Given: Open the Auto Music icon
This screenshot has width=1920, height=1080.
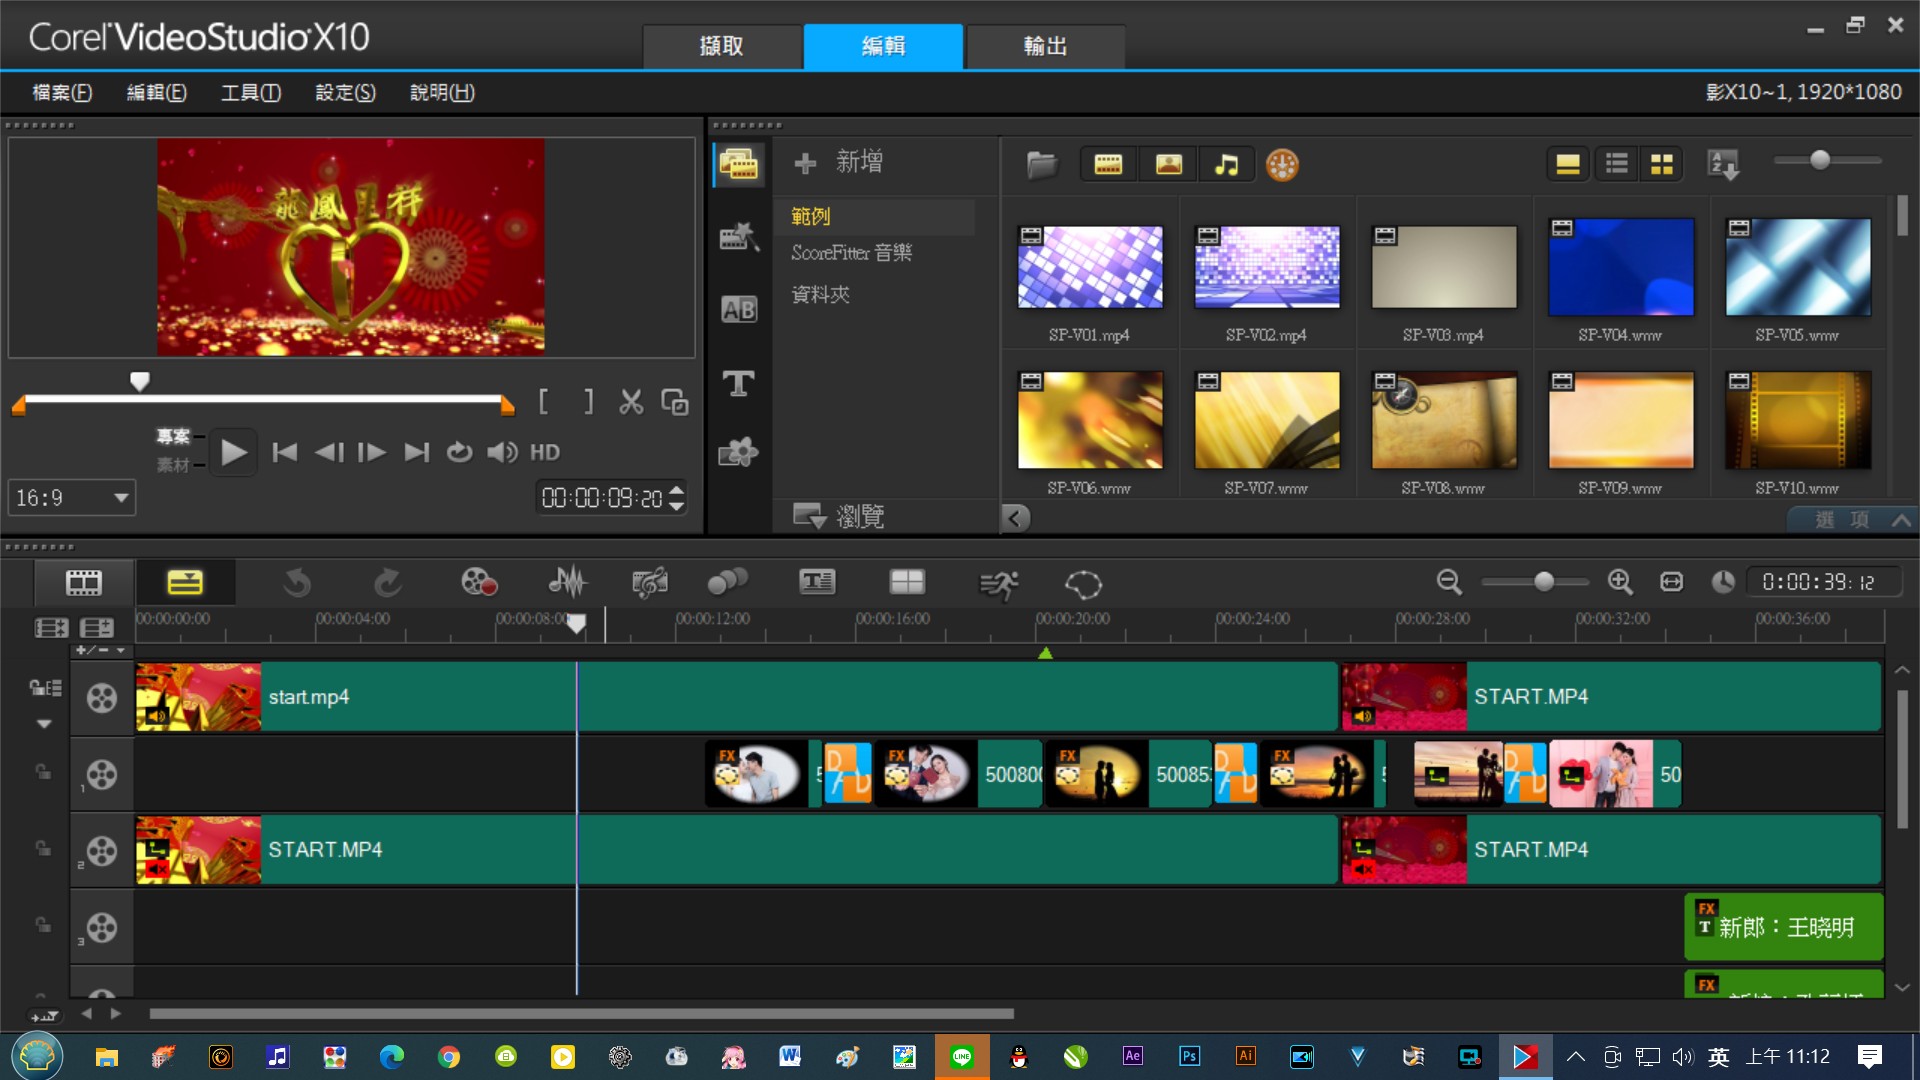Looking at the screenshot, I should click(x=650, y=583).
